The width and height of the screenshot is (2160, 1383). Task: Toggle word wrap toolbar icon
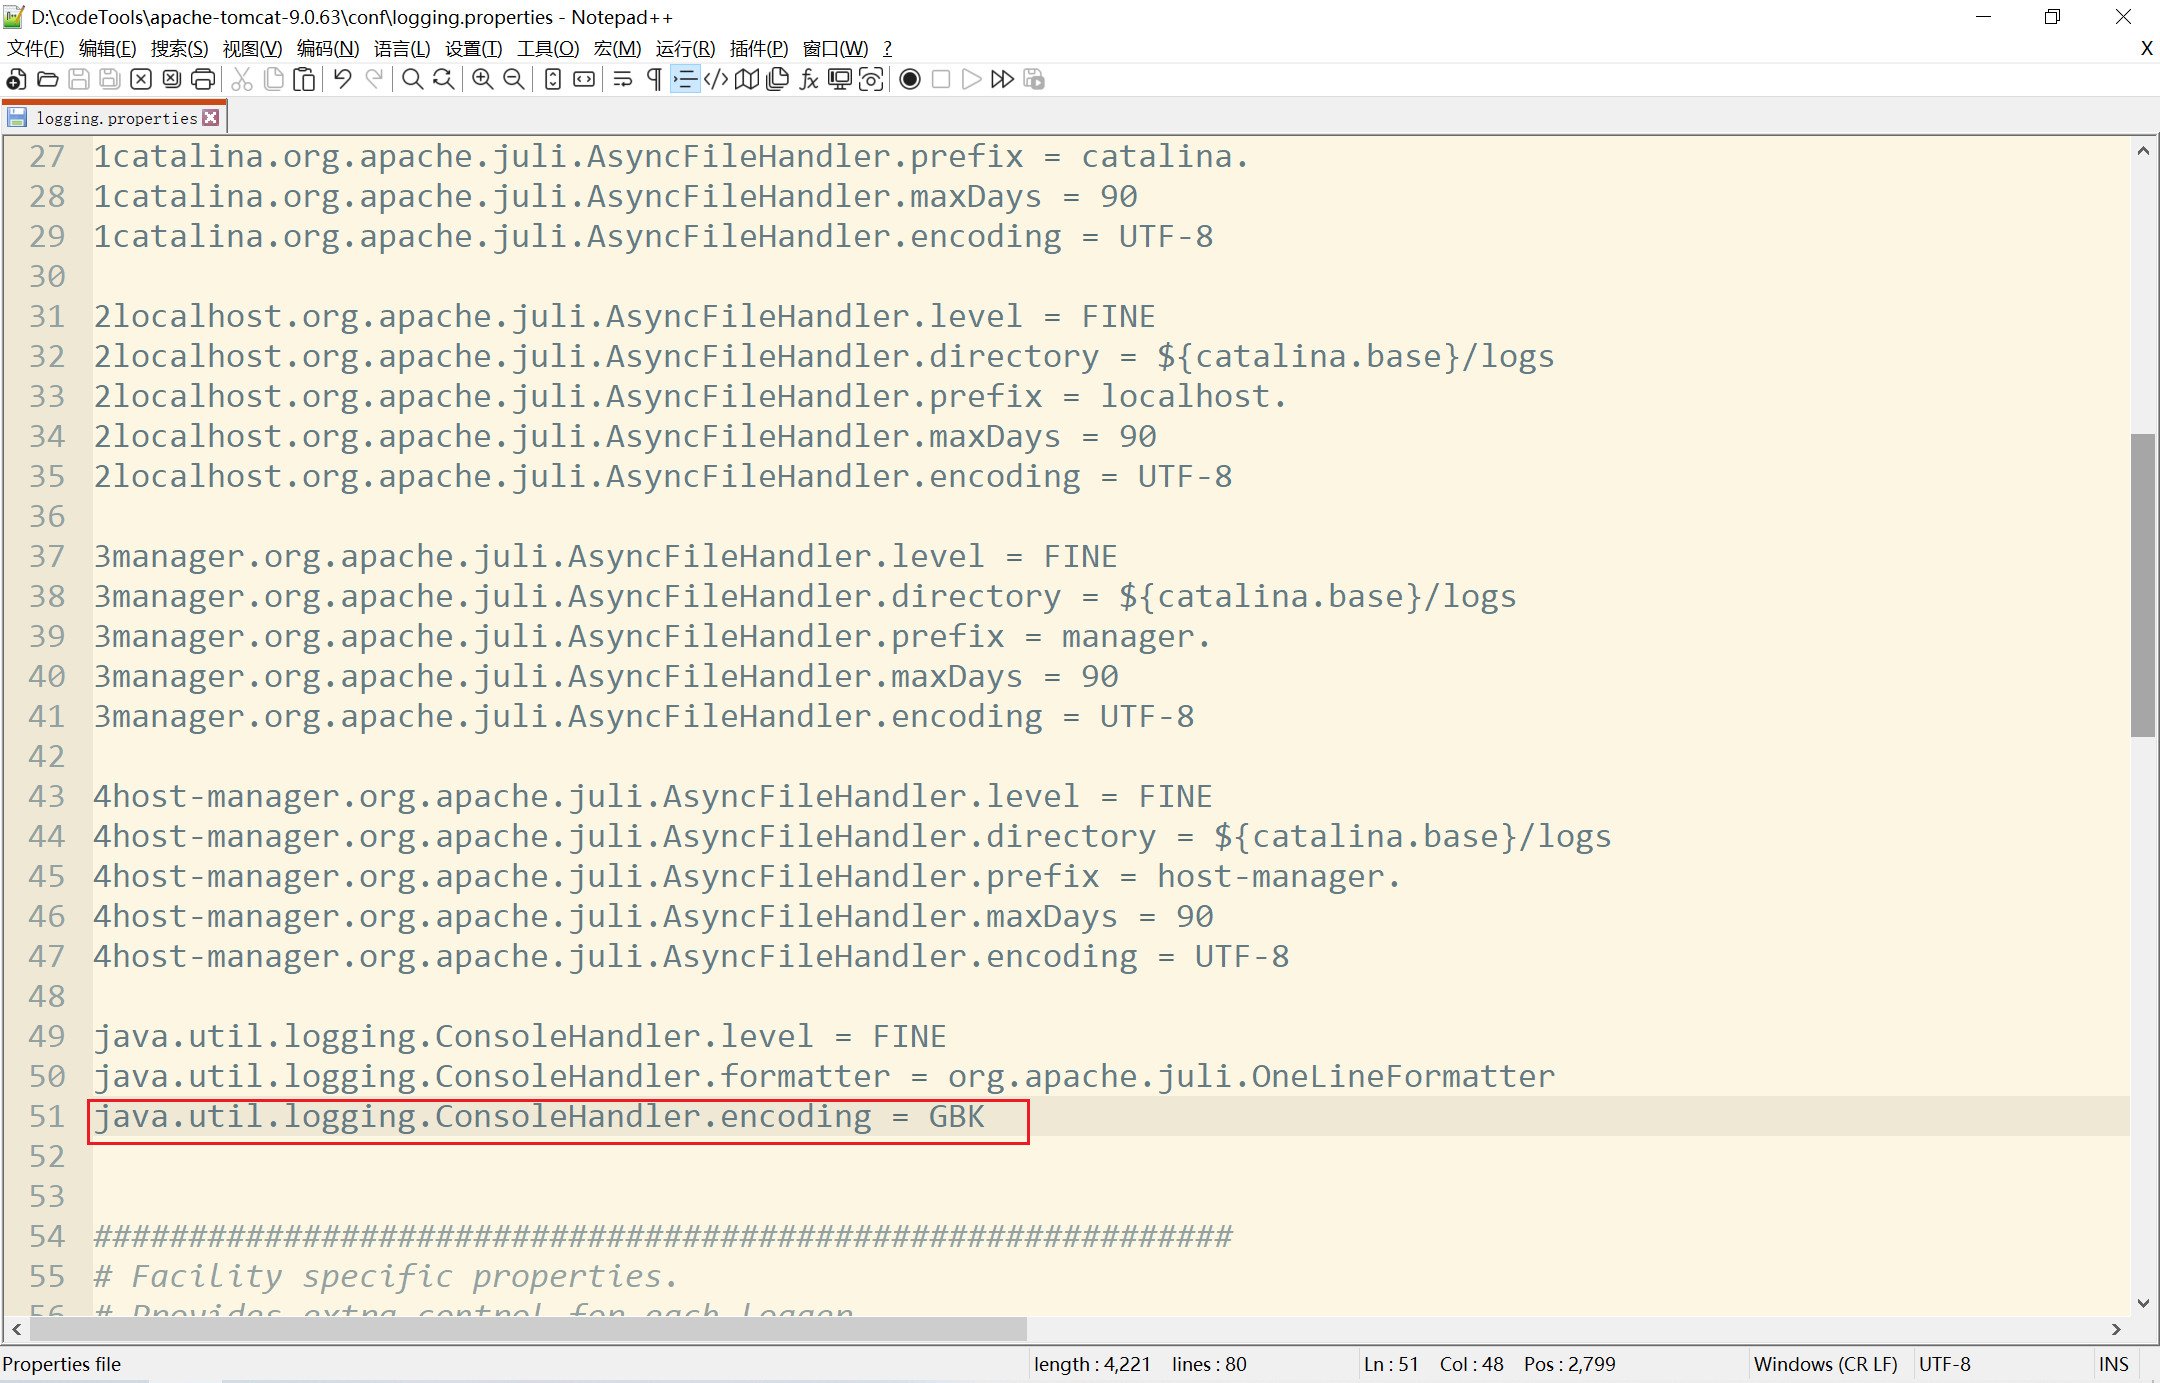(x=623, y=80)
